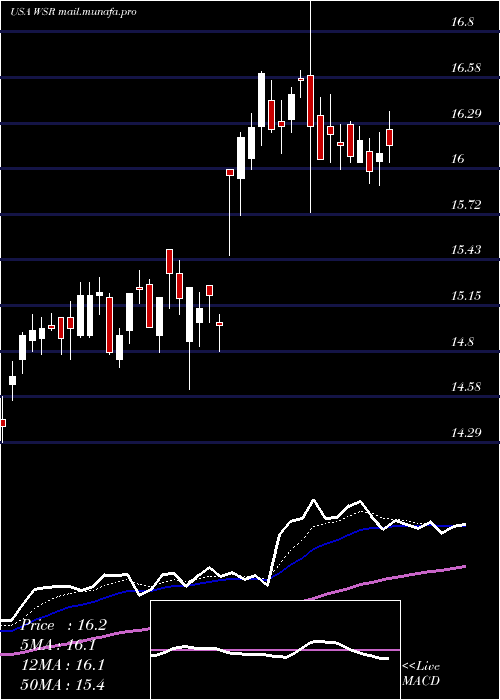The image size is (500, 700).
Task: Click the 'Price : 16.2' readout
Action: 64,625
